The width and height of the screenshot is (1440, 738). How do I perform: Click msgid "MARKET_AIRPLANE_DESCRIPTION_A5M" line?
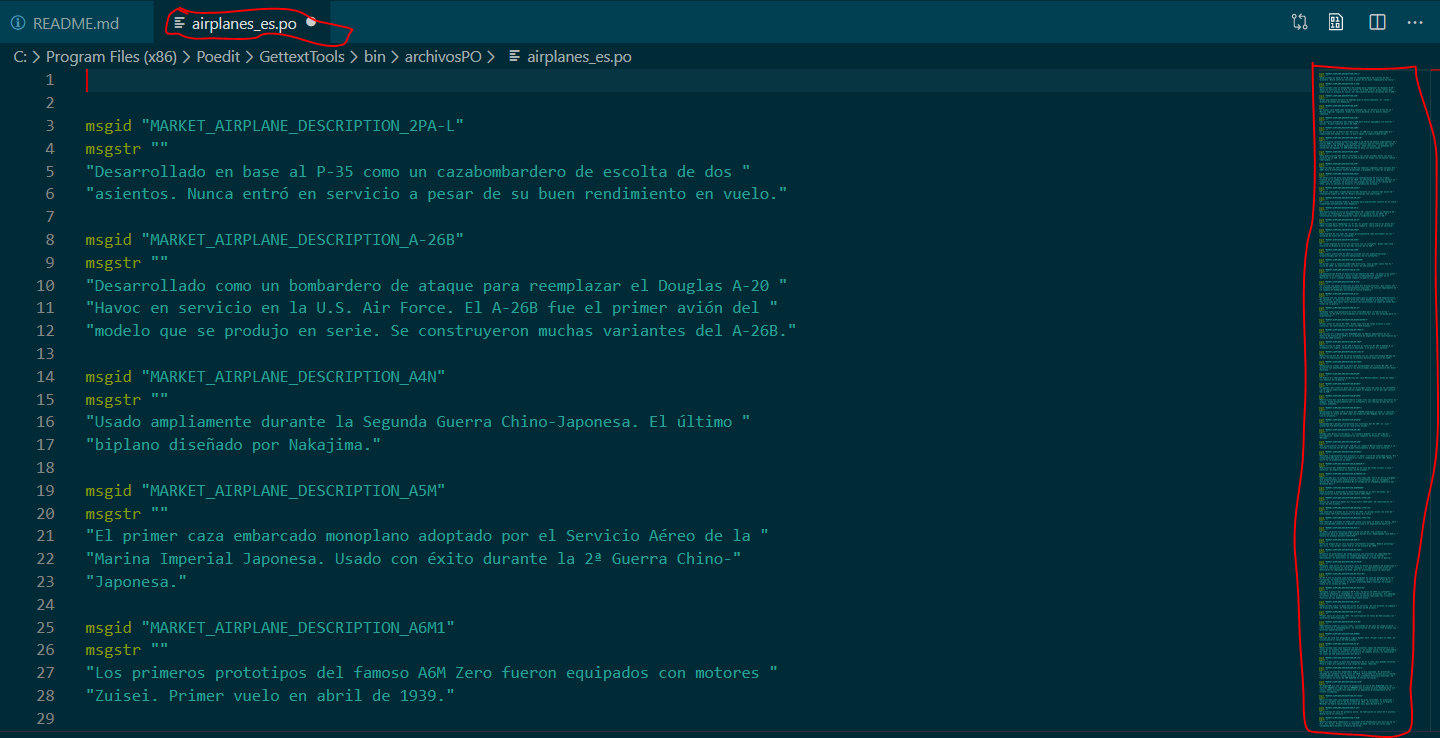(265, 491)
